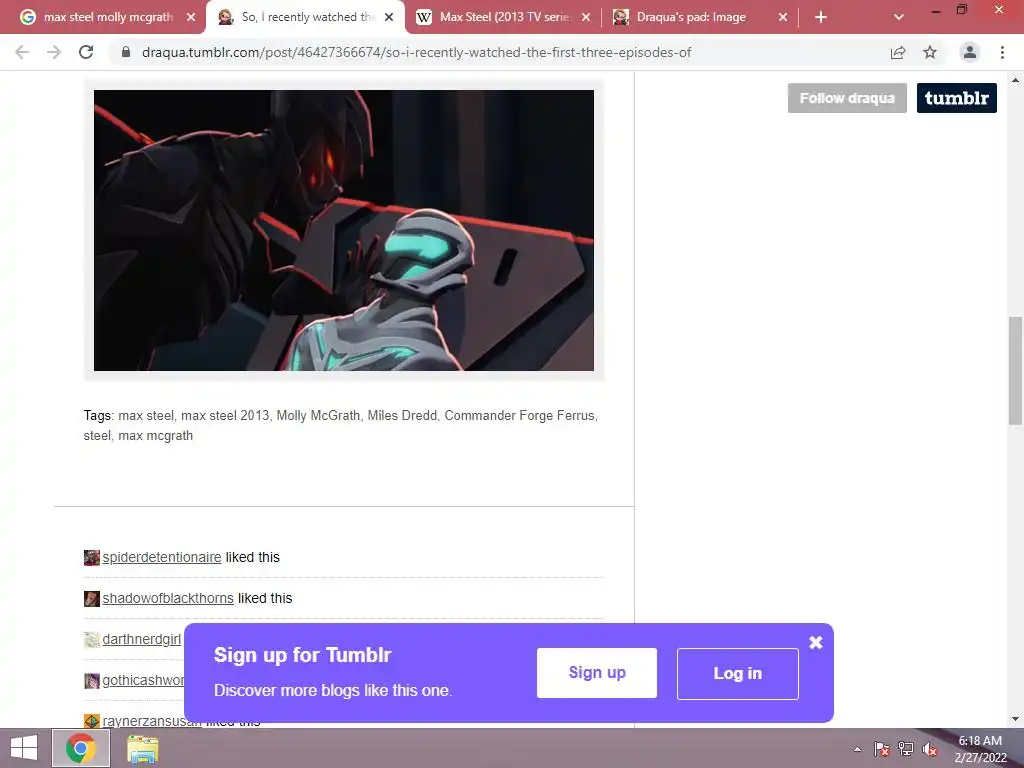Open the Max Steel screenshot image

pos(344,230)
